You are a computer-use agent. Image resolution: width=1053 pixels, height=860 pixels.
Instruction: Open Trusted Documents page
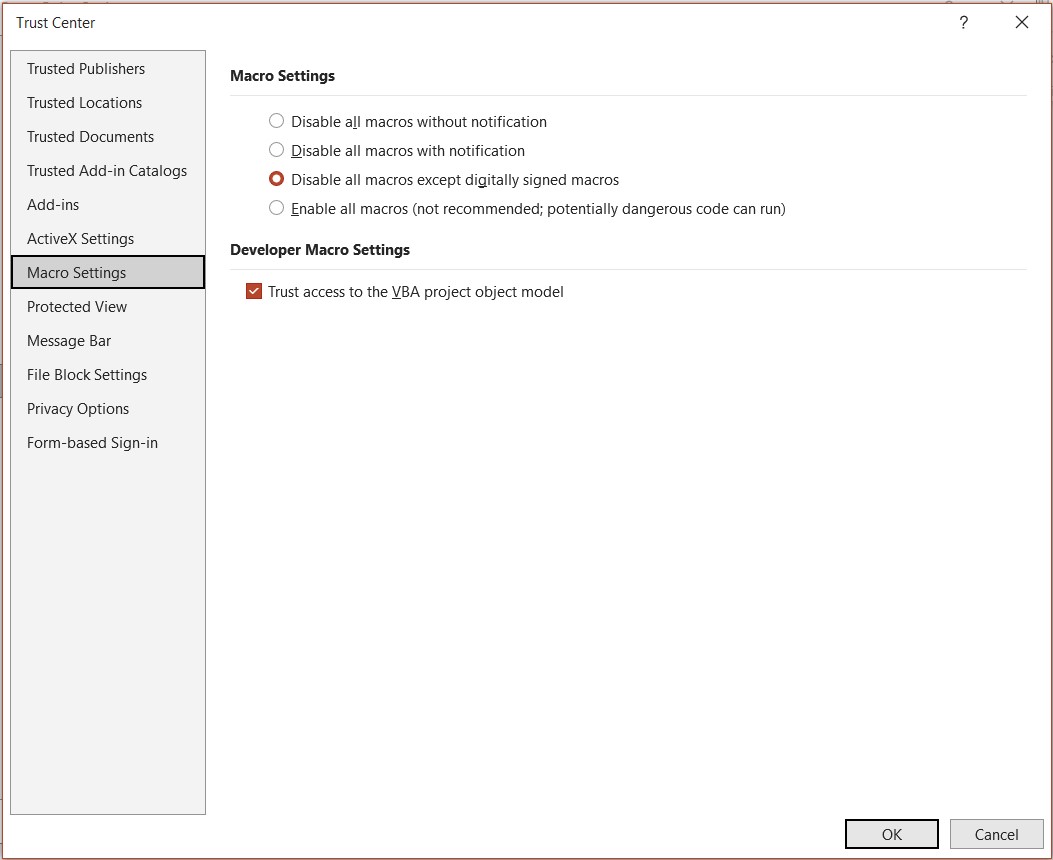click(x=90, y=137)
